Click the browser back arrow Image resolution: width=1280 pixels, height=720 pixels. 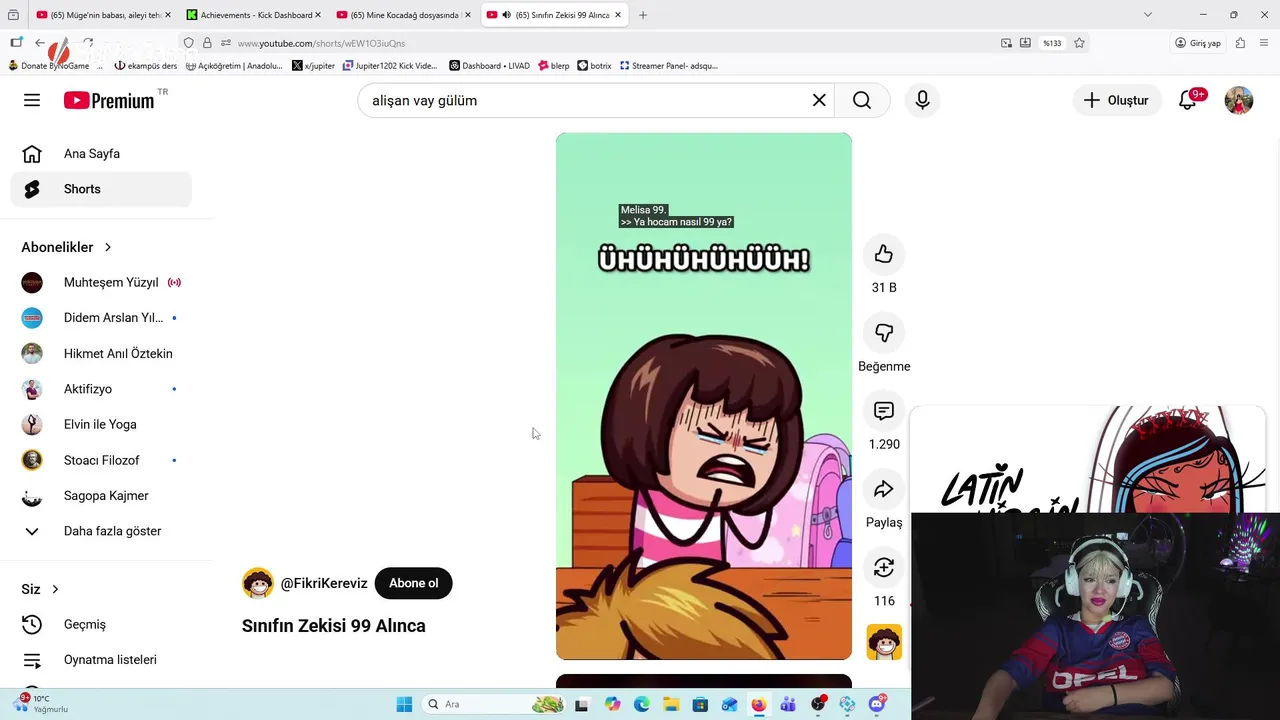pos(40,43)
